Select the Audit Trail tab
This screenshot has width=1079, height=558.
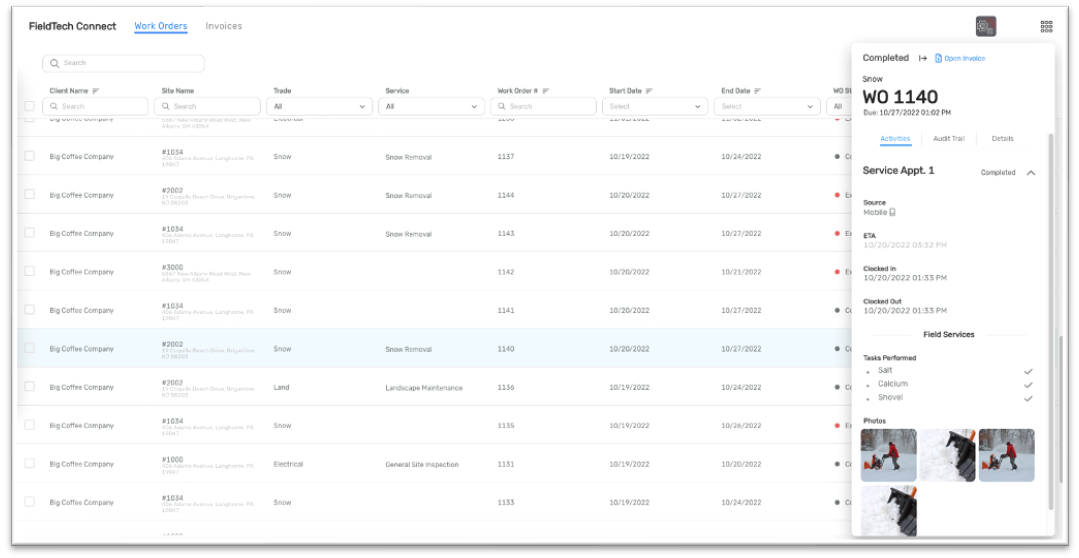(948, 138)
